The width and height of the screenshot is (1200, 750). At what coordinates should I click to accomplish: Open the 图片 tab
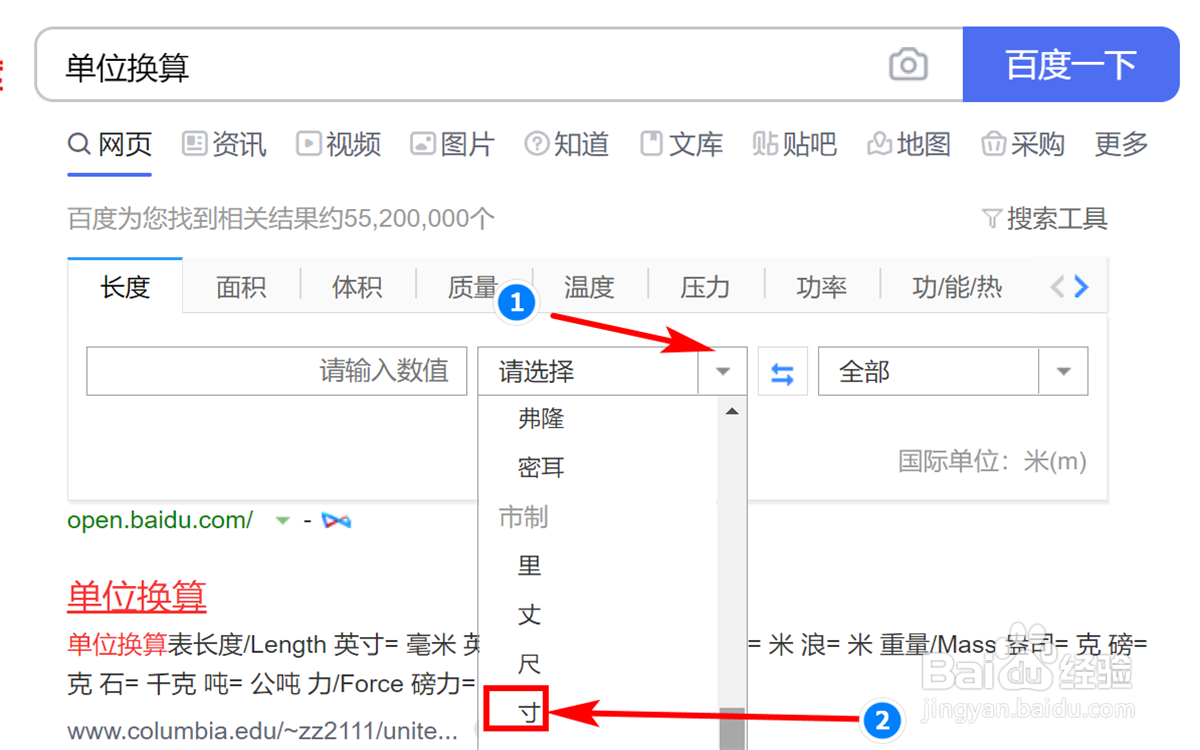pos(453,145)
